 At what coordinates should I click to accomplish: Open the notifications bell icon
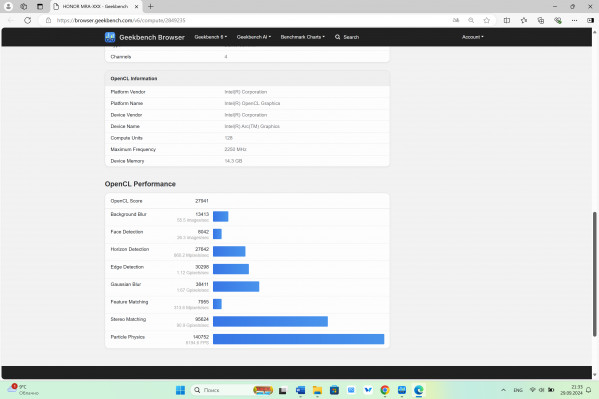tap(589, 390)
